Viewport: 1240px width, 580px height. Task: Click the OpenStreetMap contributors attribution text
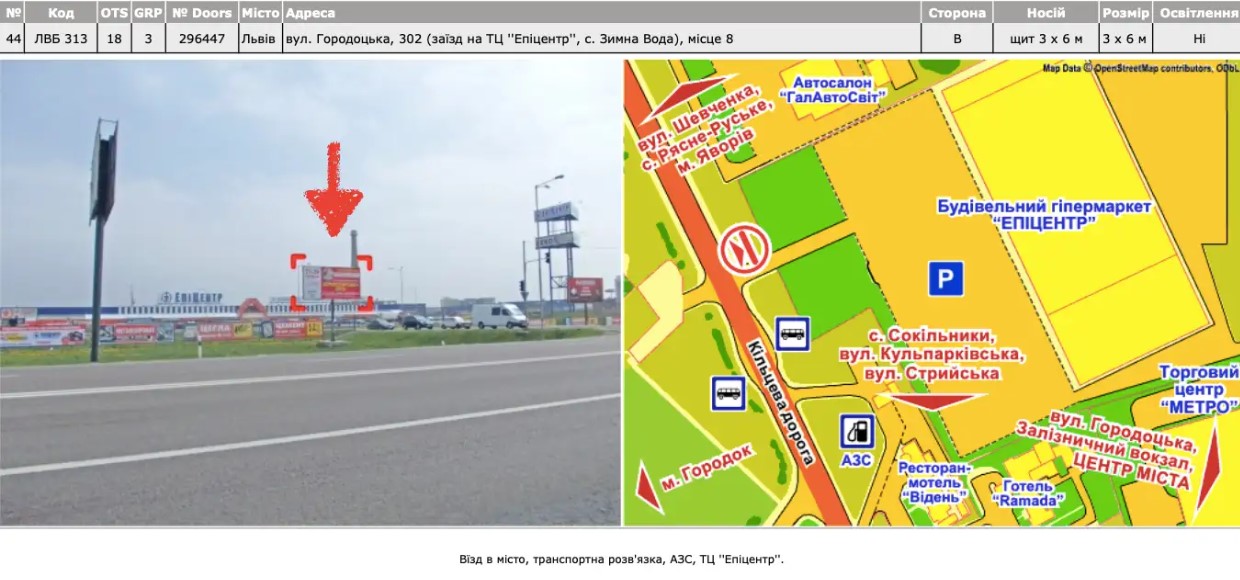[1141, 68]
